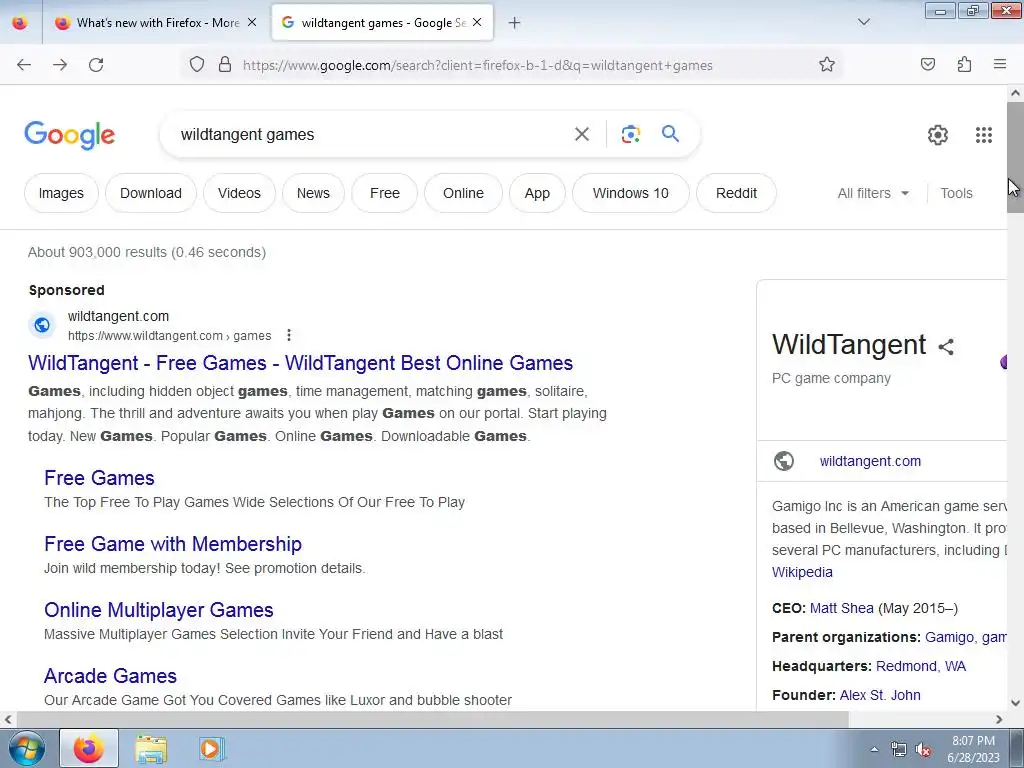Viewport: 1024px width, 768px height.
Task: Open Google quick settings gear
Action: pos(938,135)
